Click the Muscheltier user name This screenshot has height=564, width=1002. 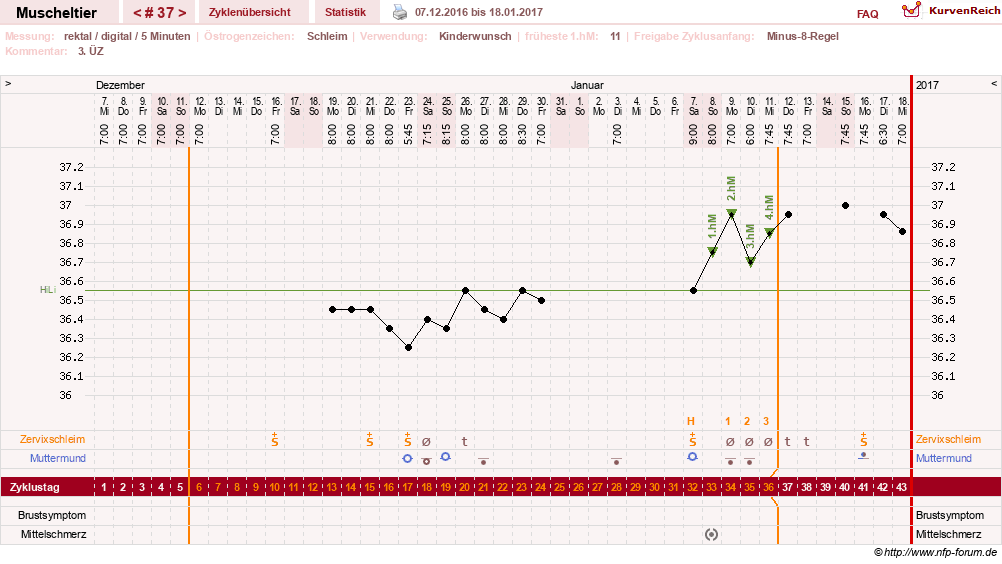pos(56,13)
